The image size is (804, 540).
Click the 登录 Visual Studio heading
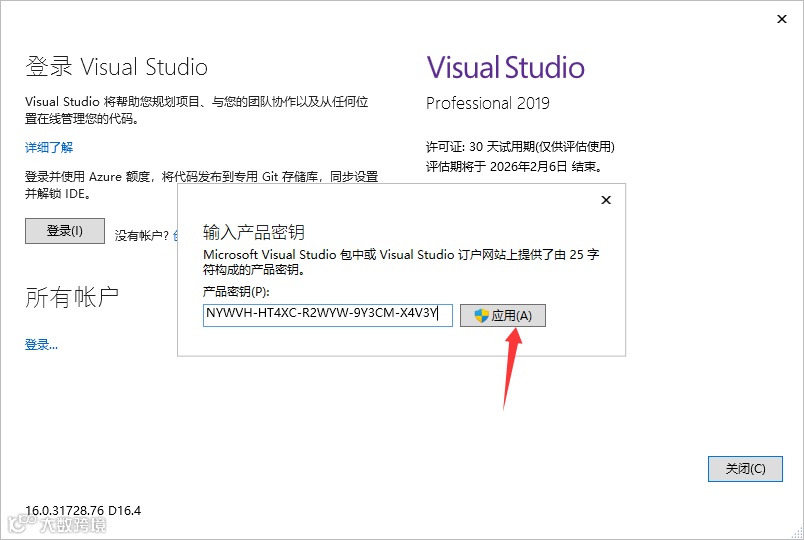coord(116,67)
